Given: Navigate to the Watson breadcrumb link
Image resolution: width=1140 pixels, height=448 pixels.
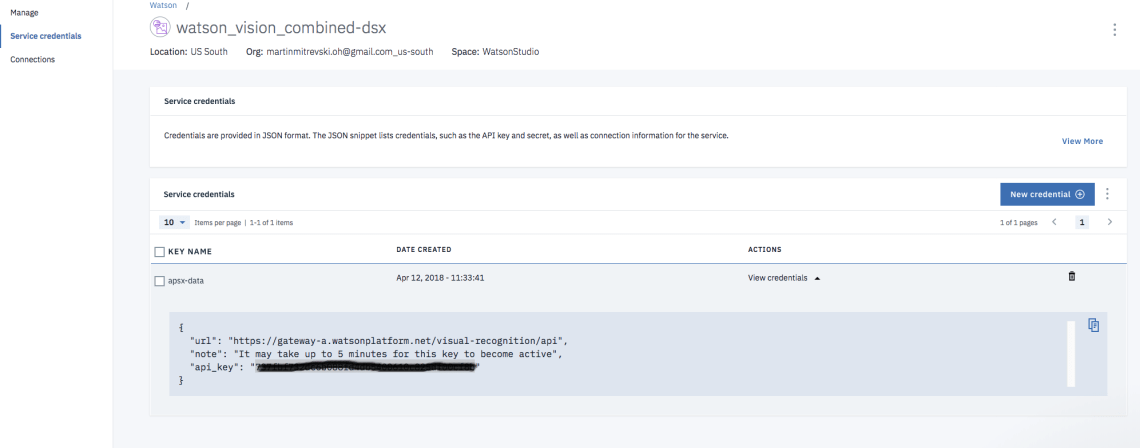Looking at the screenshot, I should [x=162, y=6].
